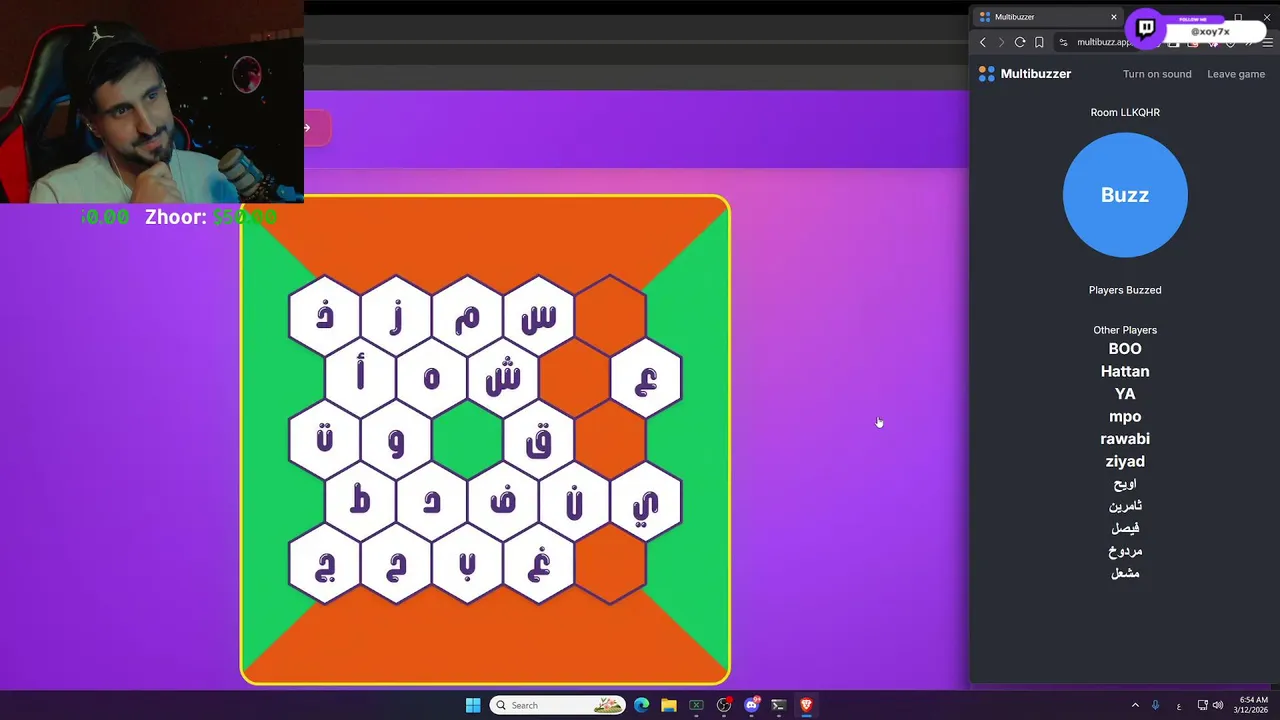Click player name ziyad

pyautogui.click(x=1125, y=461)
